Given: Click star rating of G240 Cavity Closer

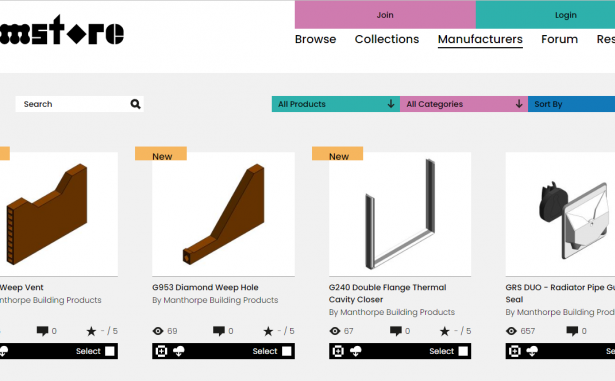Looking at the screenshot, I should point(444,331).
